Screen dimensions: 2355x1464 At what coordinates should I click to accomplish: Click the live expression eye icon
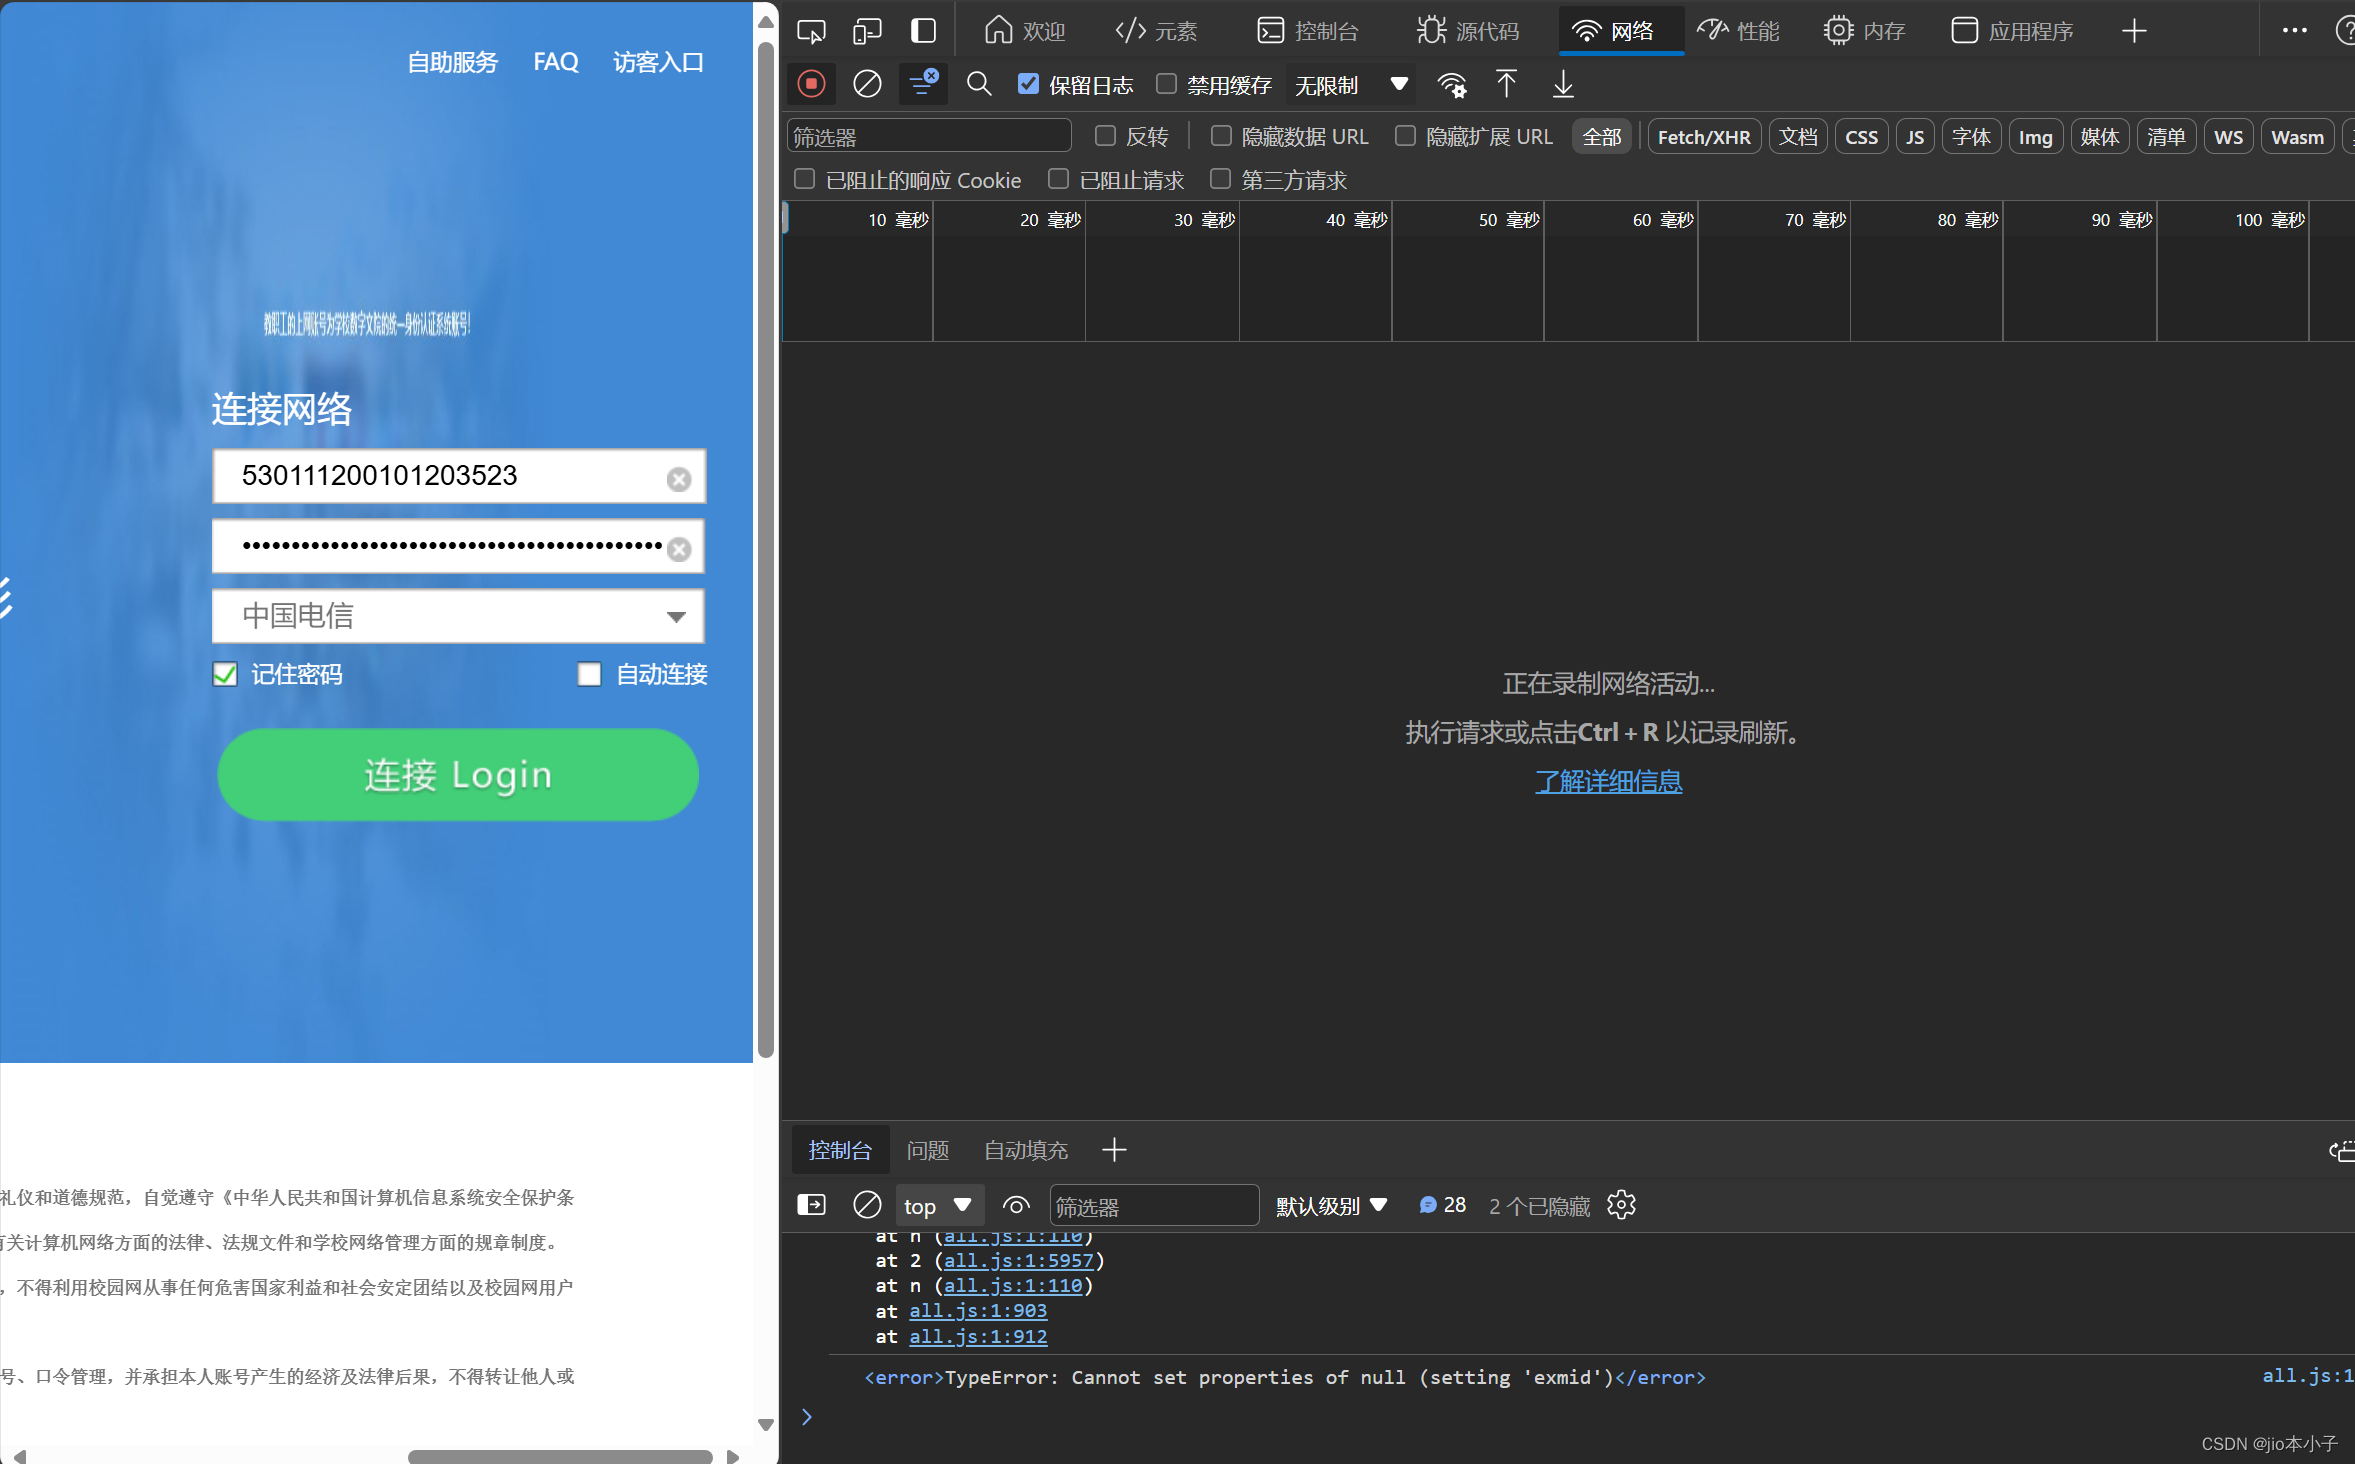[x=1016, y=1206]
